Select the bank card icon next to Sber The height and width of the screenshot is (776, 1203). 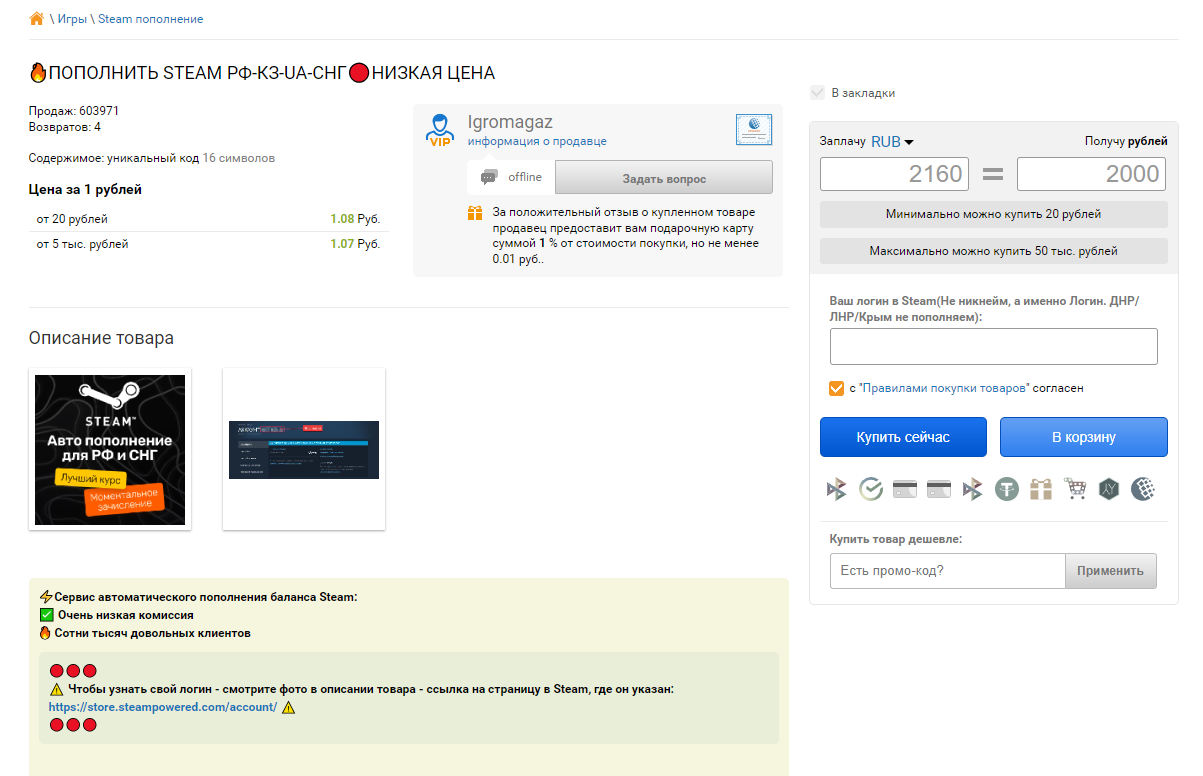904,489
